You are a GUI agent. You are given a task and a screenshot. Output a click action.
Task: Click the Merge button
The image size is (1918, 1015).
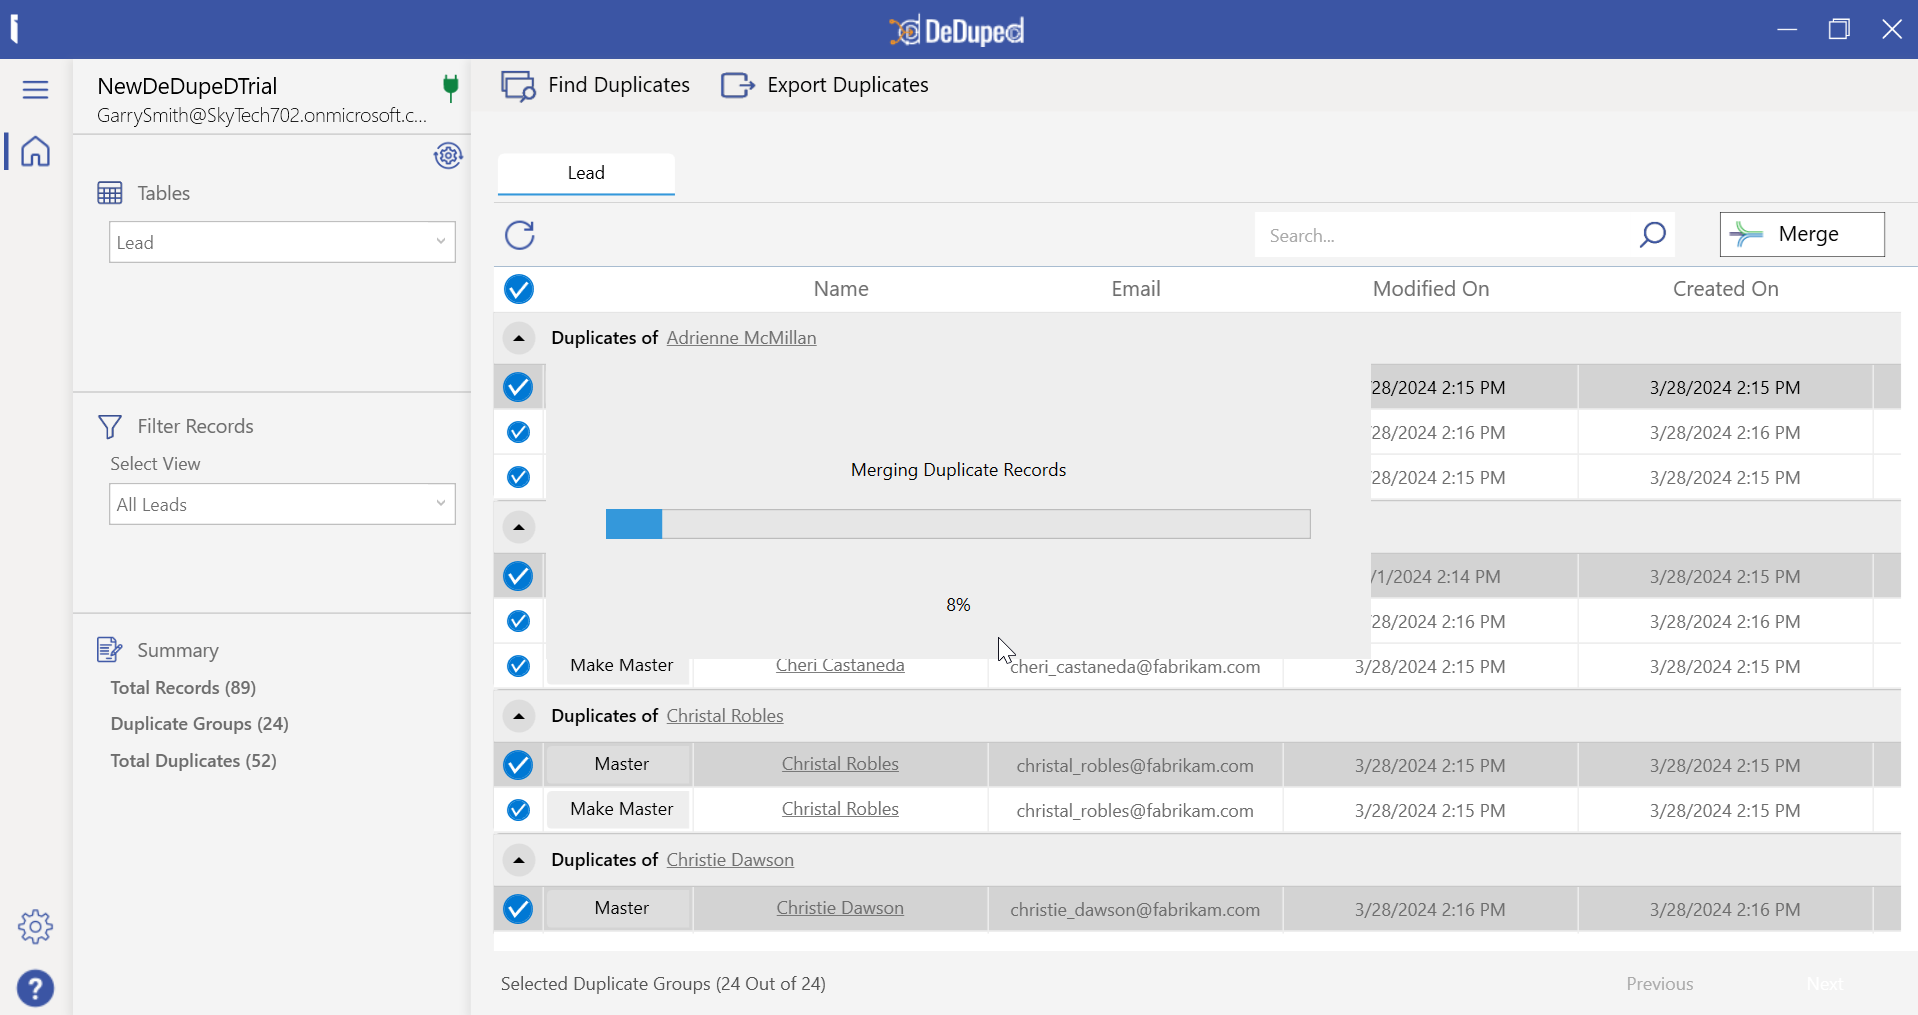(1802, 234)
